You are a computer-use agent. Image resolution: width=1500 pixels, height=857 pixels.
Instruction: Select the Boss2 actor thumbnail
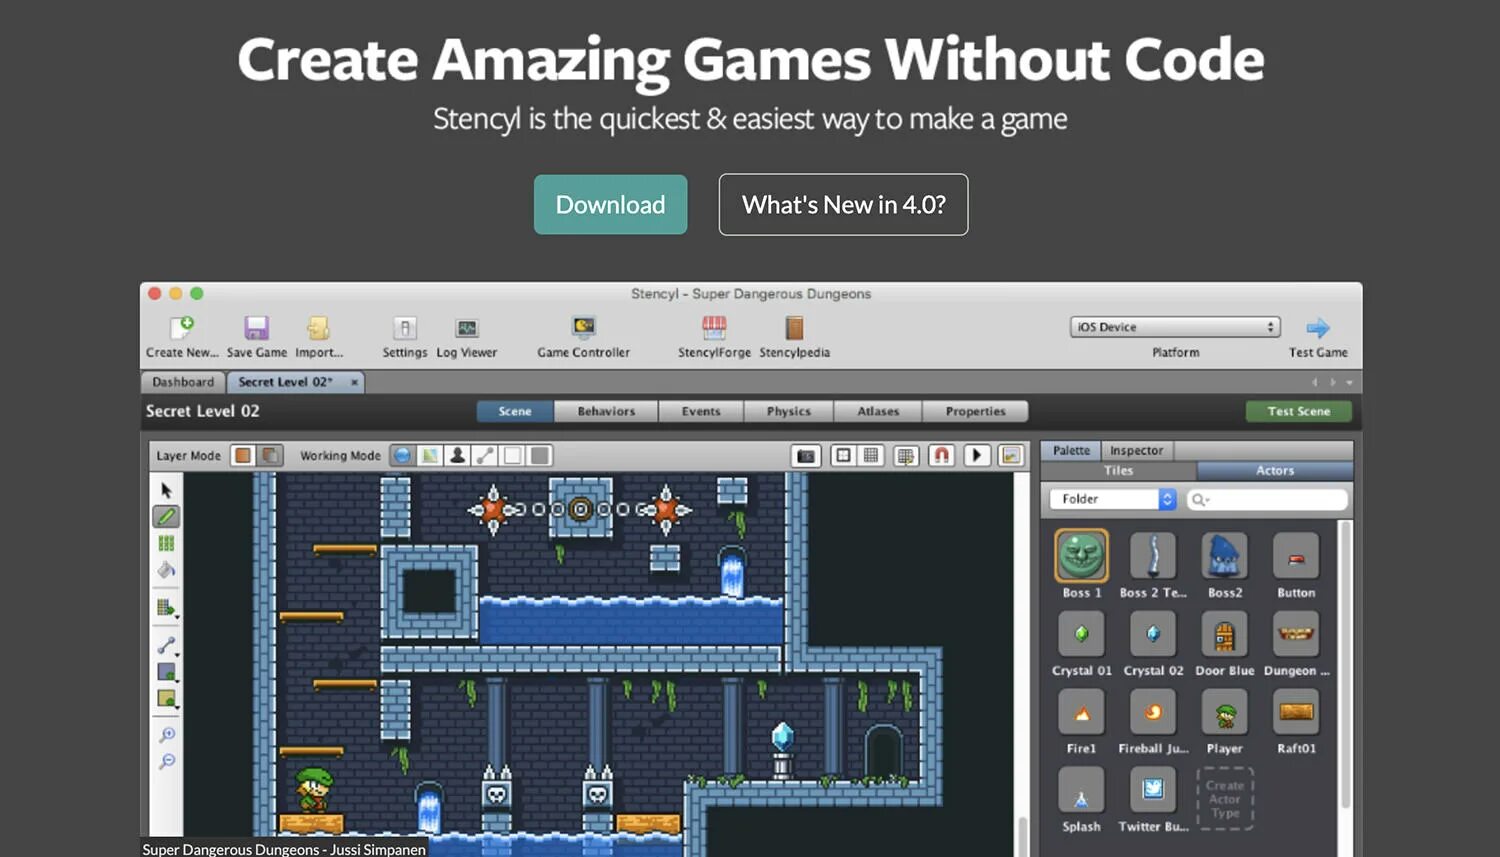click(x=1225, y=556)
